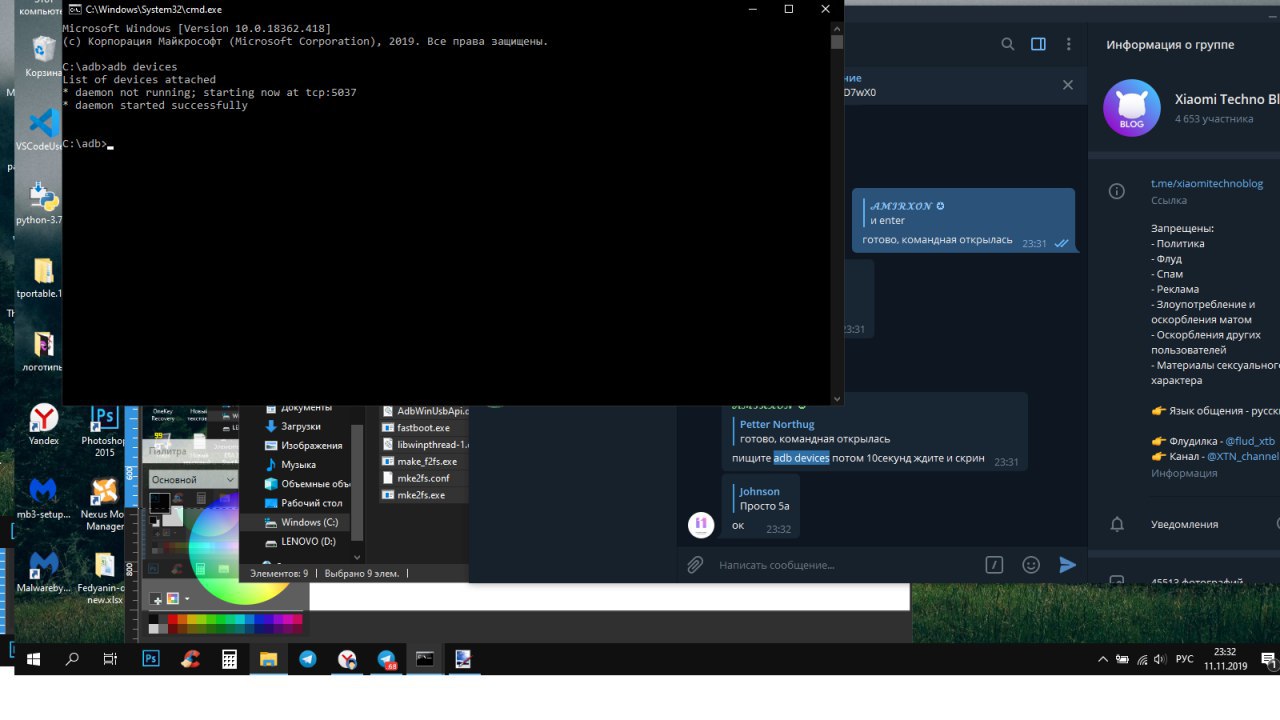The image size is (1280, 720).
Task: Select Windows (C:) drive in Explorer
Action: 302,522
